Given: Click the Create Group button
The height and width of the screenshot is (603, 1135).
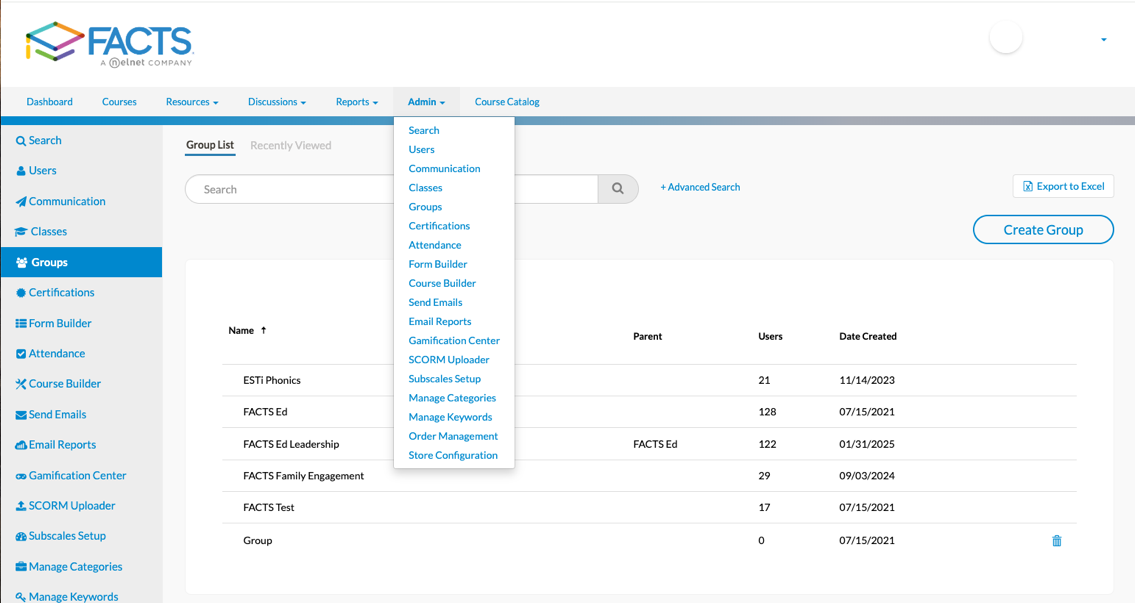Looking at the screenshot, I should tap(1043, 230).
